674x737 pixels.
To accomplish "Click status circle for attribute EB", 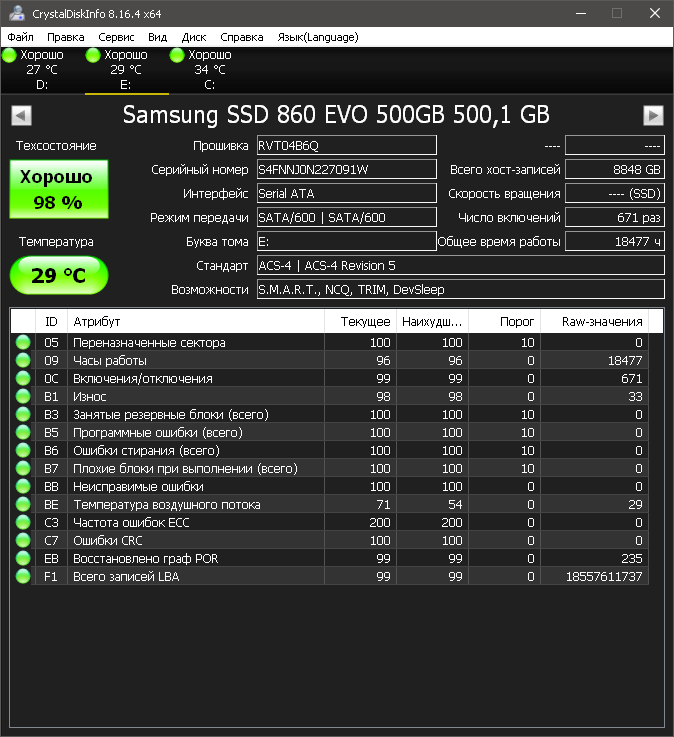I will 23,558.
